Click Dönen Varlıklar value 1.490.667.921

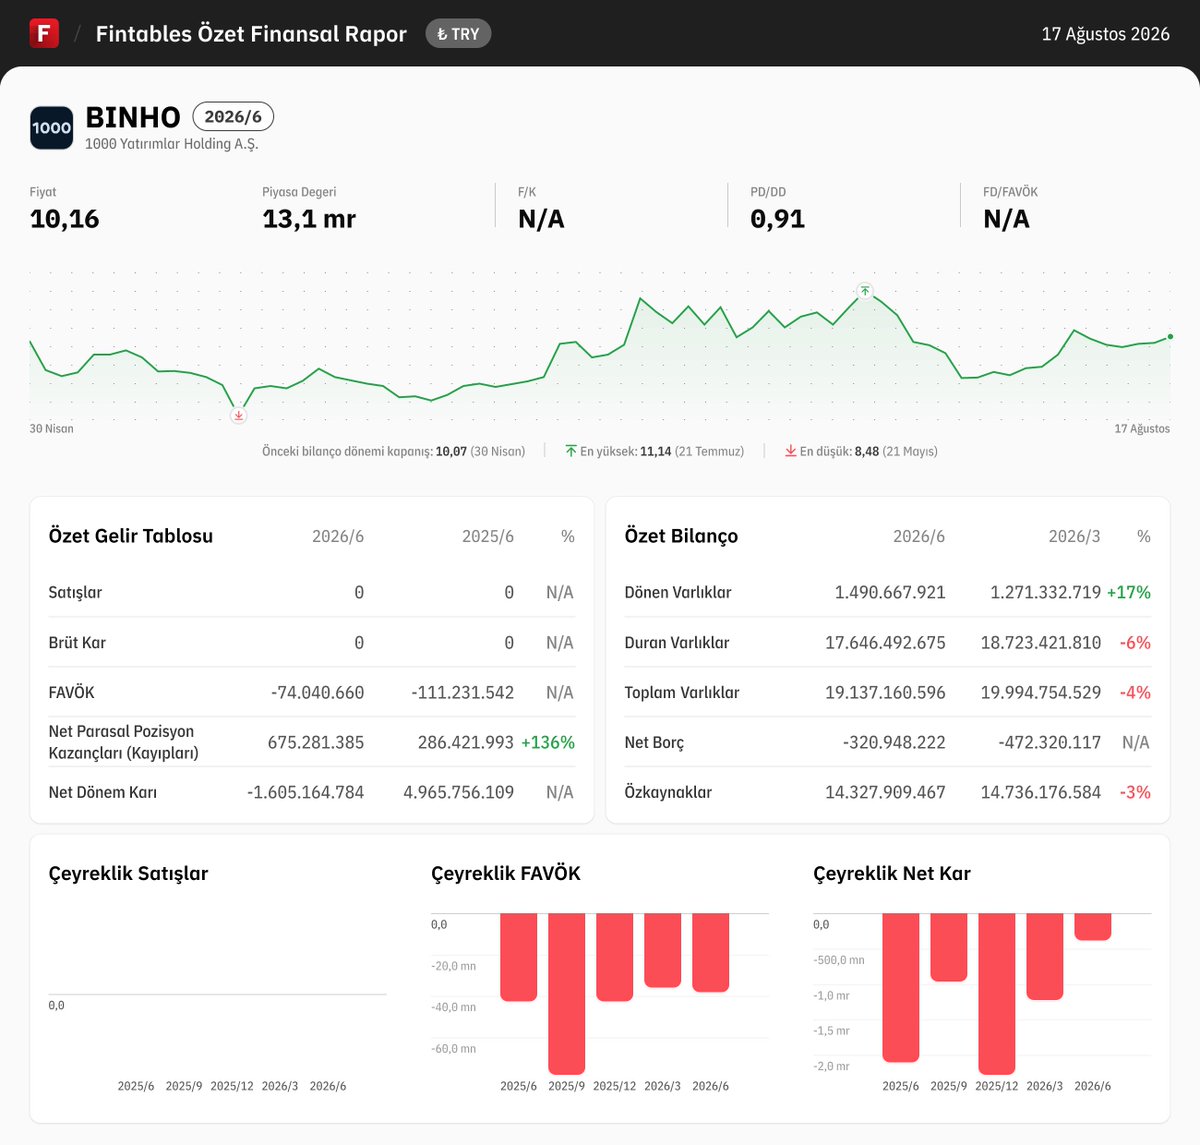click(x=890, y=592)
